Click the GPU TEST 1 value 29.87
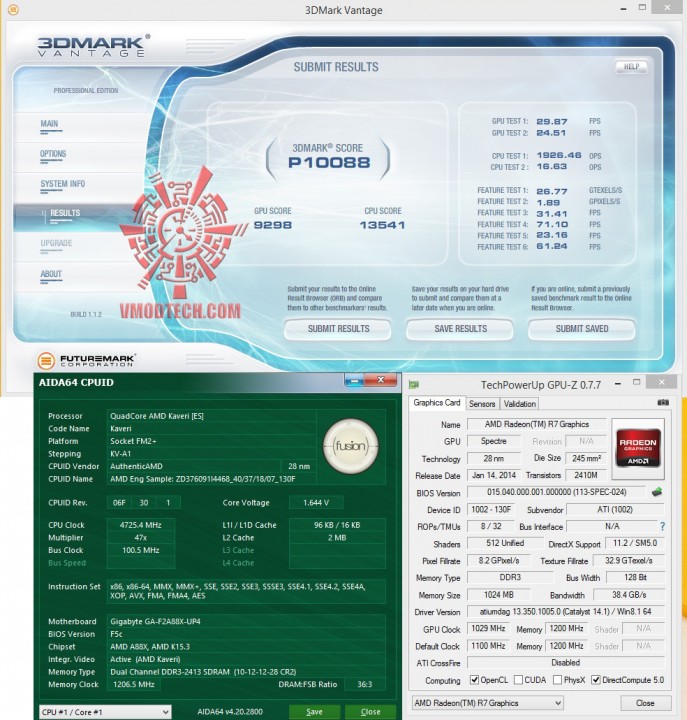 click(x=552, y=122)
